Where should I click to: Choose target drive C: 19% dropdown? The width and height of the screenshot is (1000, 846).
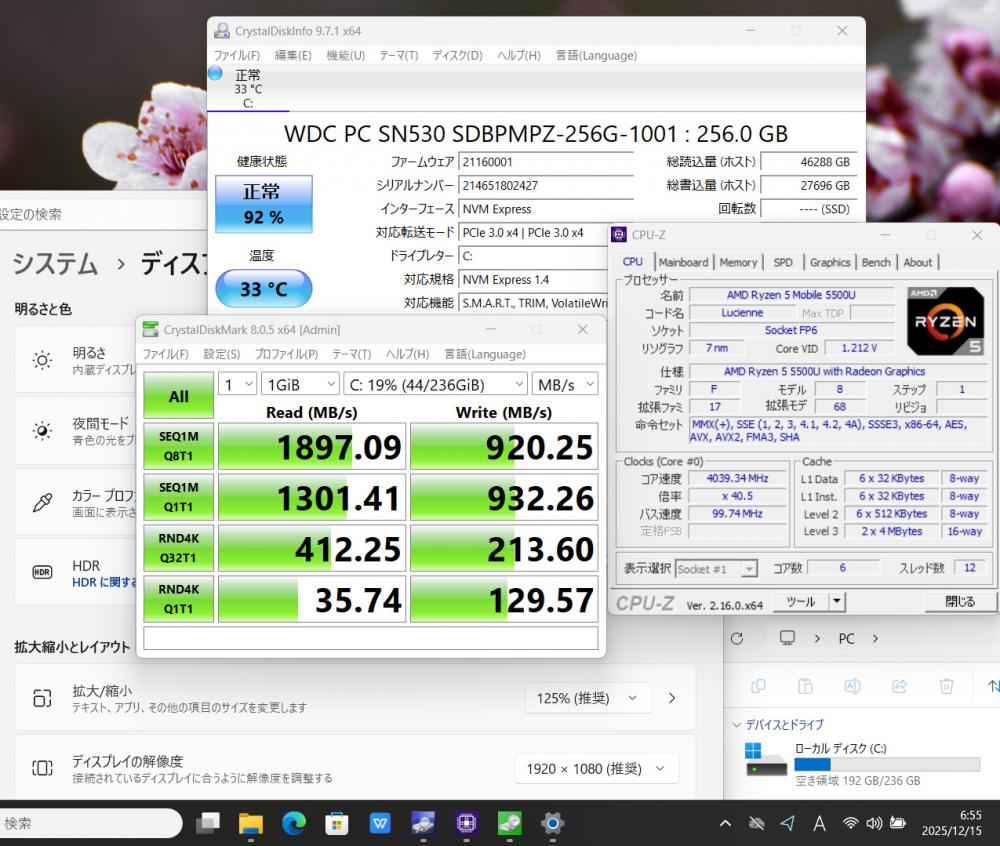coord(436,384)
